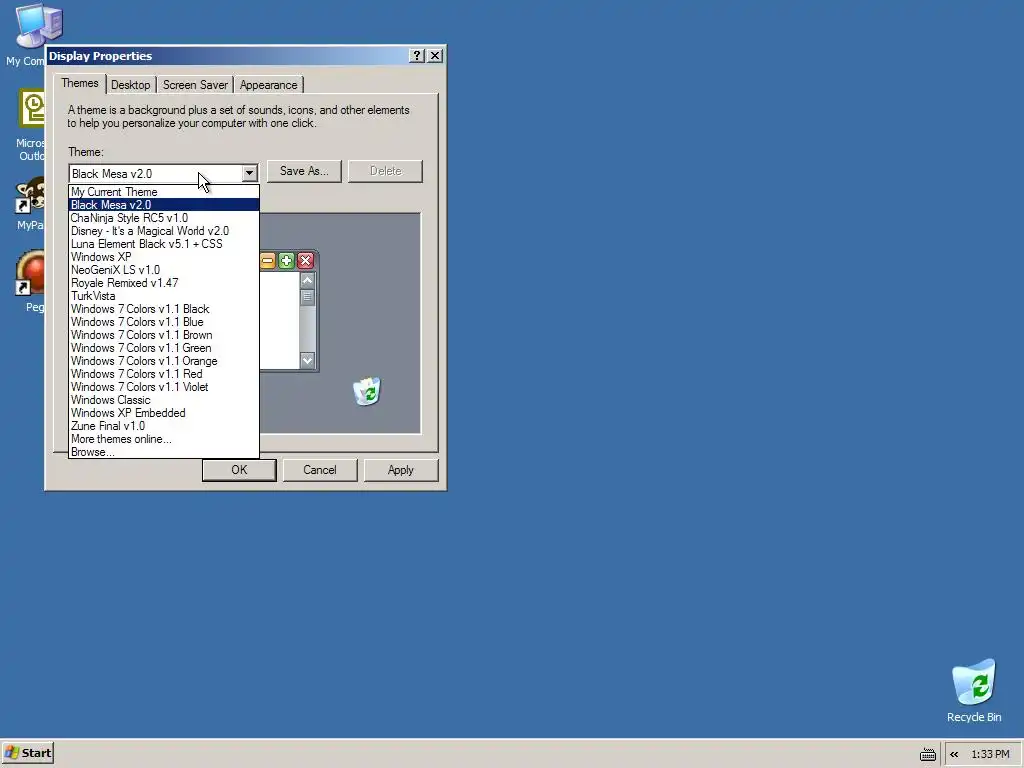This screenshot has height=768, width=1024.
Task: Click preview scrollbar down arrow
Action: point(307,360)
